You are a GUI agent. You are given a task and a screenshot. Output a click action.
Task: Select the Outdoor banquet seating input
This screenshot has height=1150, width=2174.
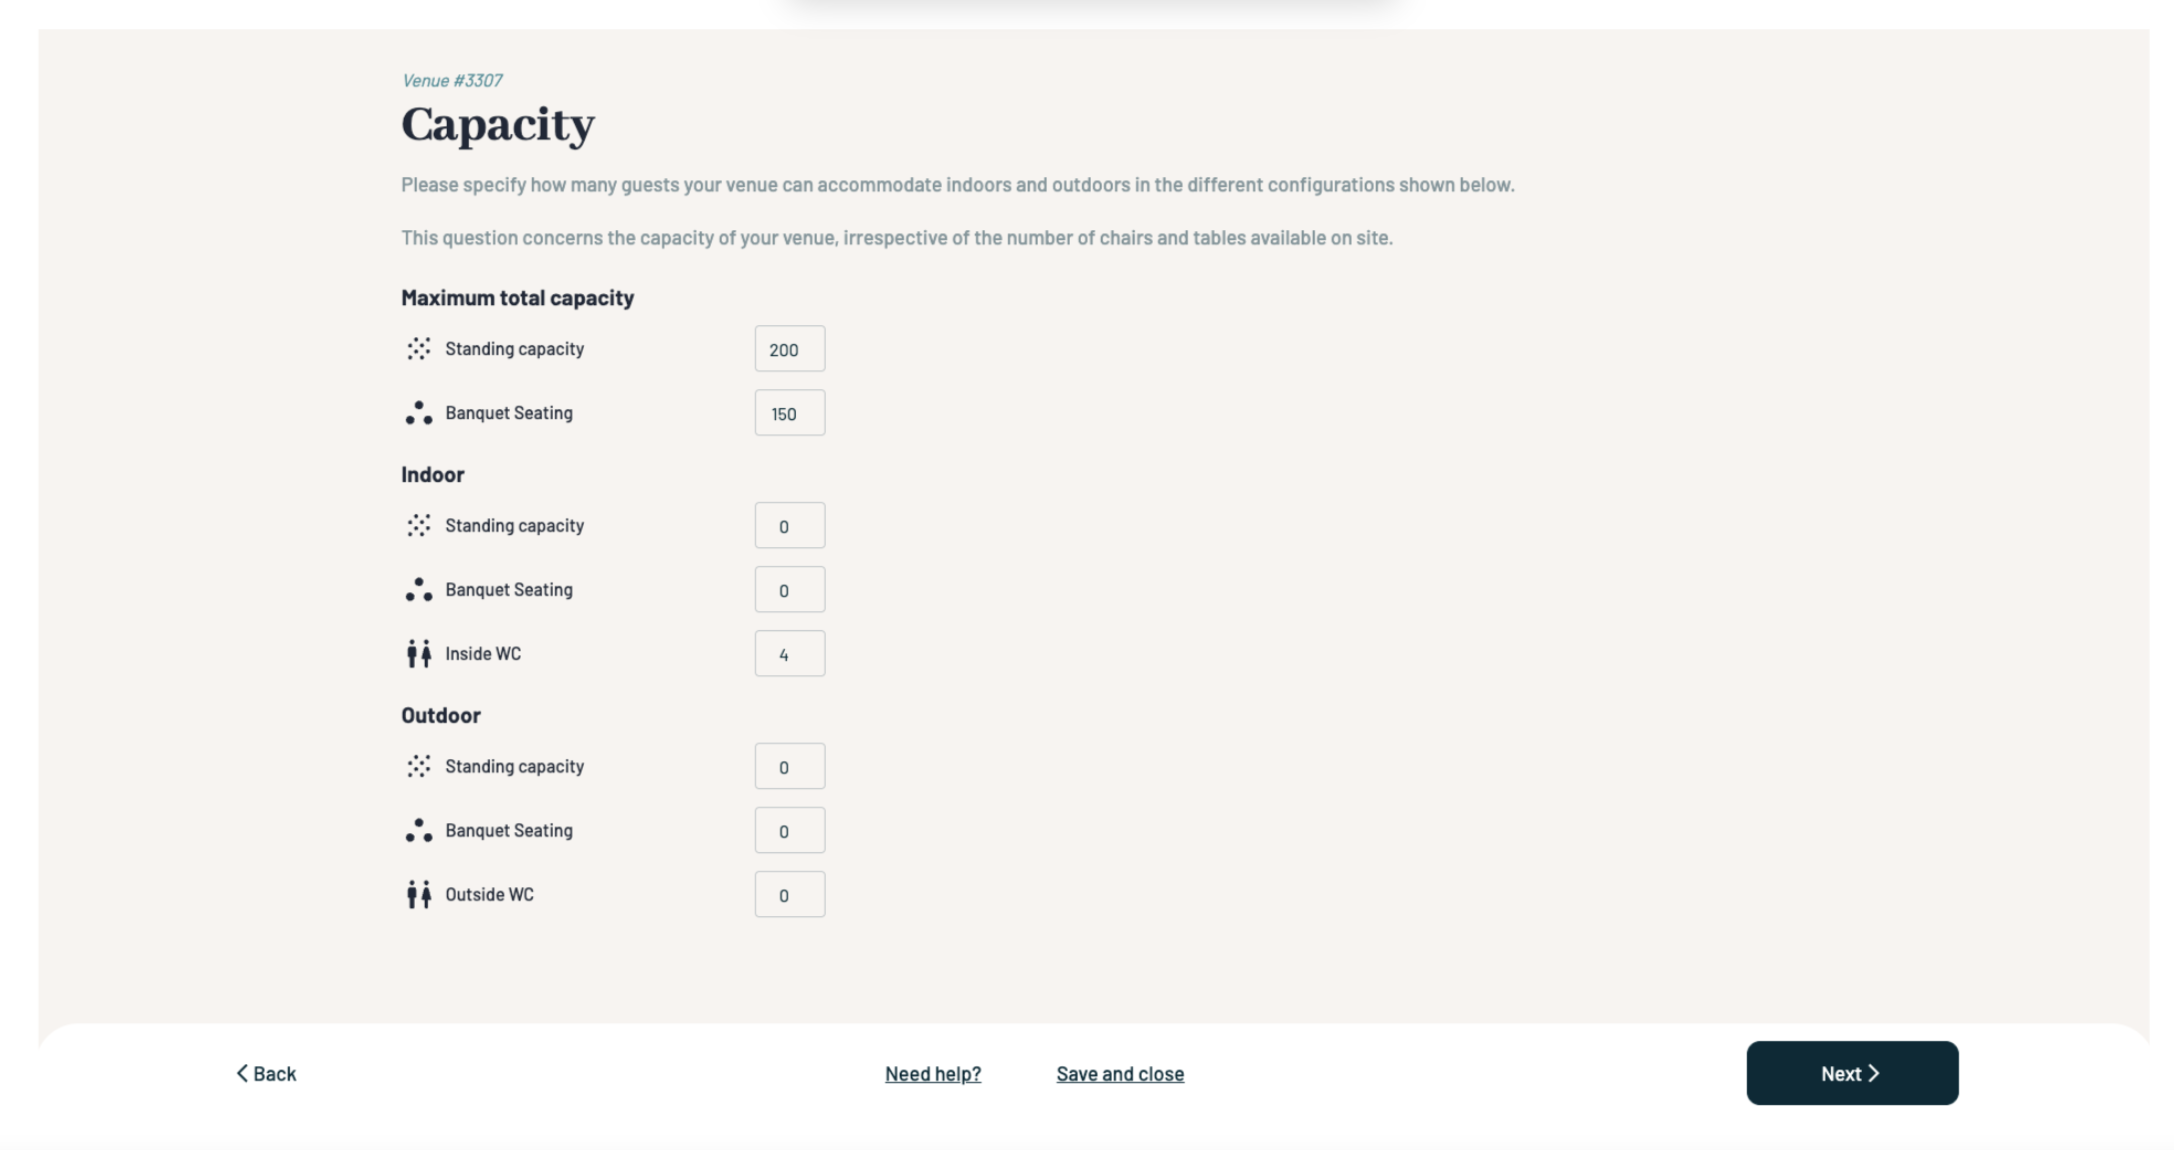[x=790, y=831]
